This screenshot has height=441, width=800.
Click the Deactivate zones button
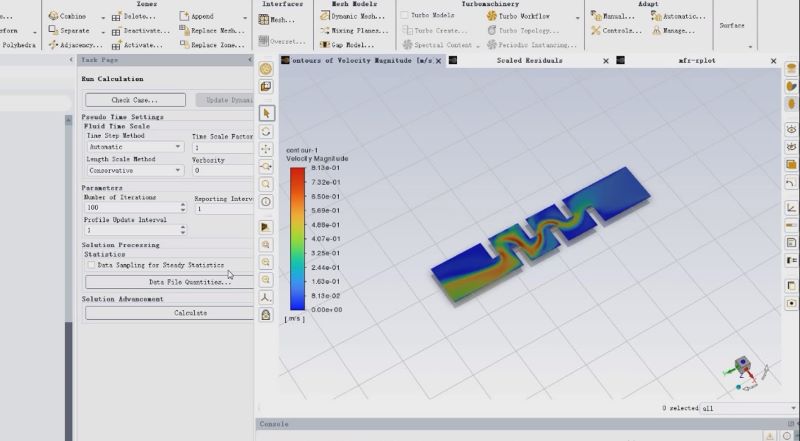pyautogui.click(x=140, y=31)
